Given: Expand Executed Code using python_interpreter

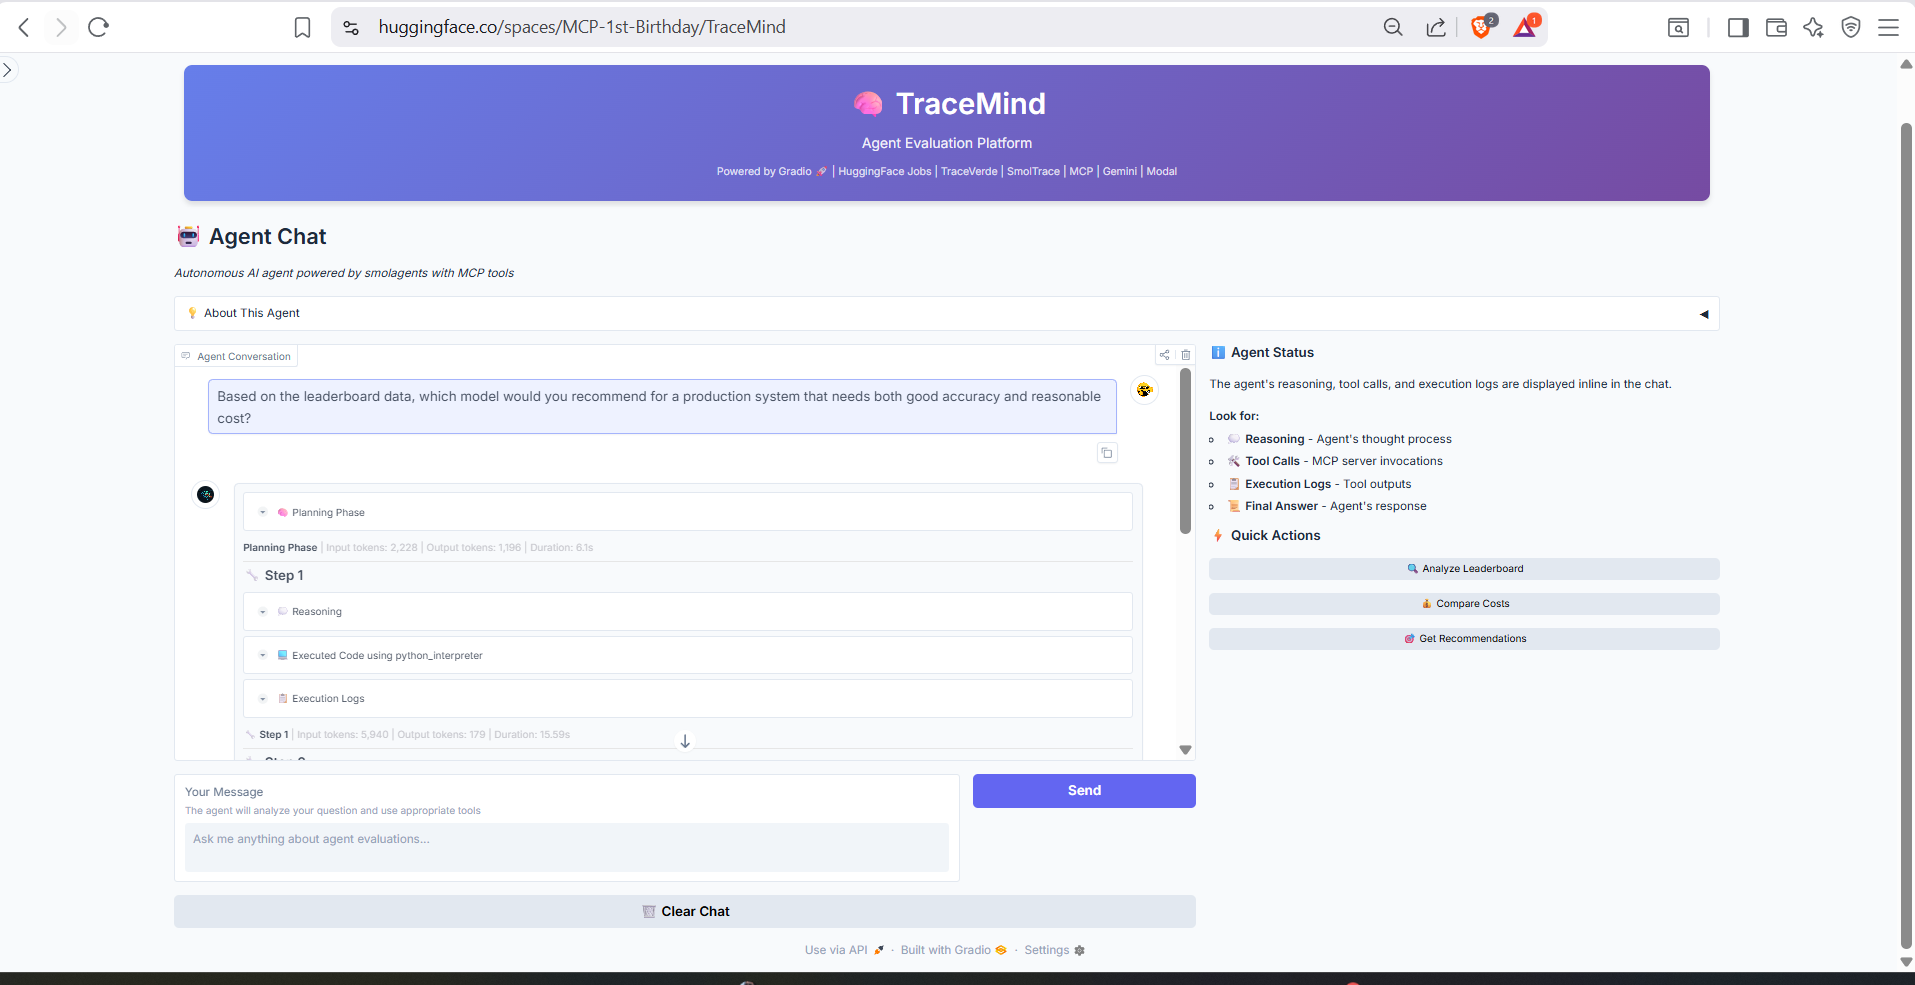Looking at the screenshot, I should tap(687, 655).
